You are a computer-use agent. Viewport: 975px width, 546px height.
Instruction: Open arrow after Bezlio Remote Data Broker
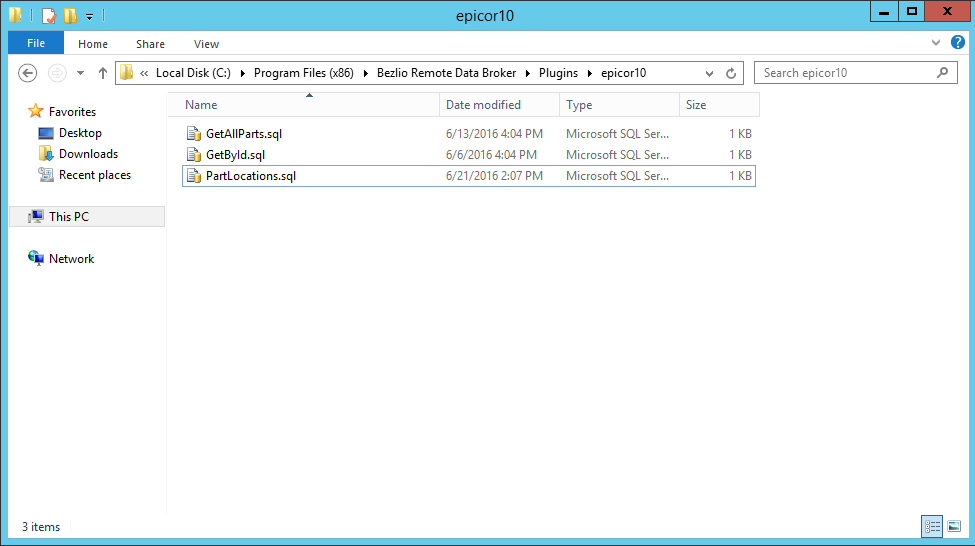pyautogui.click(x=528, y=73)
